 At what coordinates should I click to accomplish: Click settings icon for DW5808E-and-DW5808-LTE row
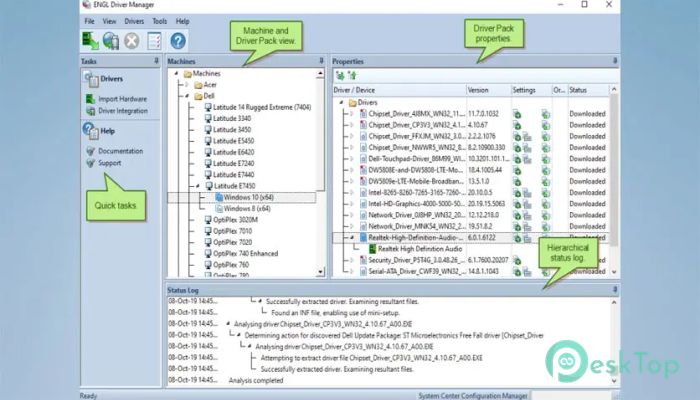pos(517,170)
